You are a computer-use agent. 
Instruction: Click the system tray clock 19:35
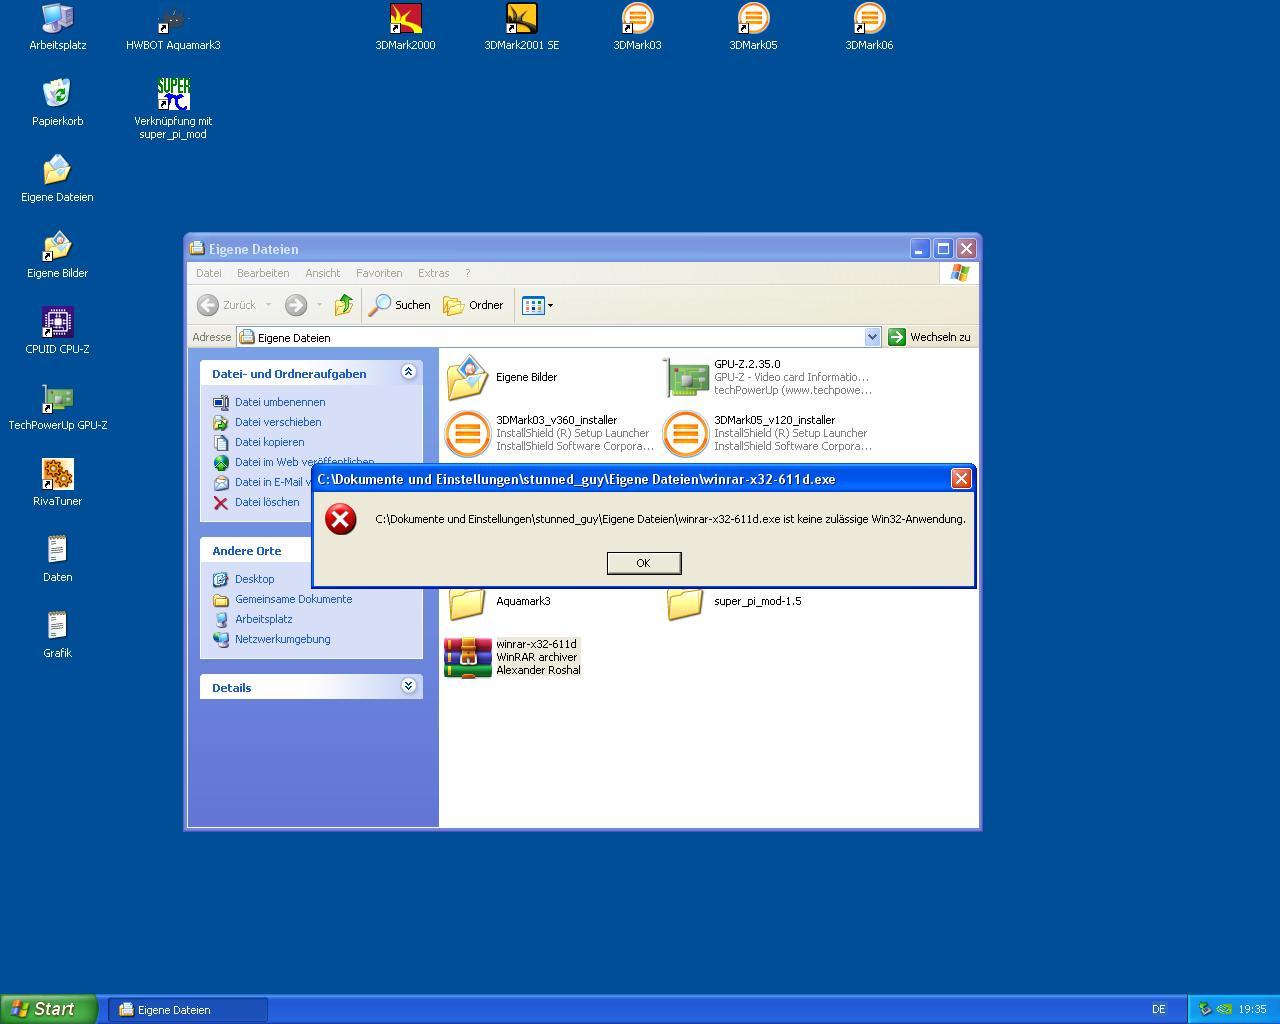[1252, 1010]
